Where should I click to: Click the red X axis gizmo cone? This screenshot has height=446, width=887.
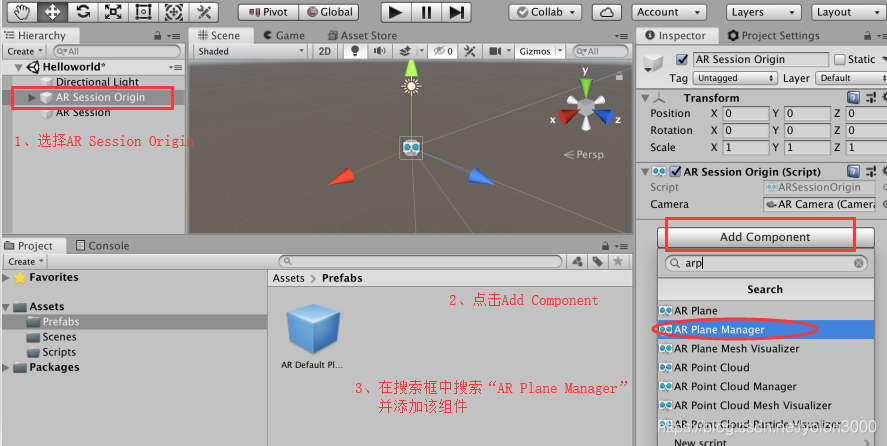click(x=568, y=117)
